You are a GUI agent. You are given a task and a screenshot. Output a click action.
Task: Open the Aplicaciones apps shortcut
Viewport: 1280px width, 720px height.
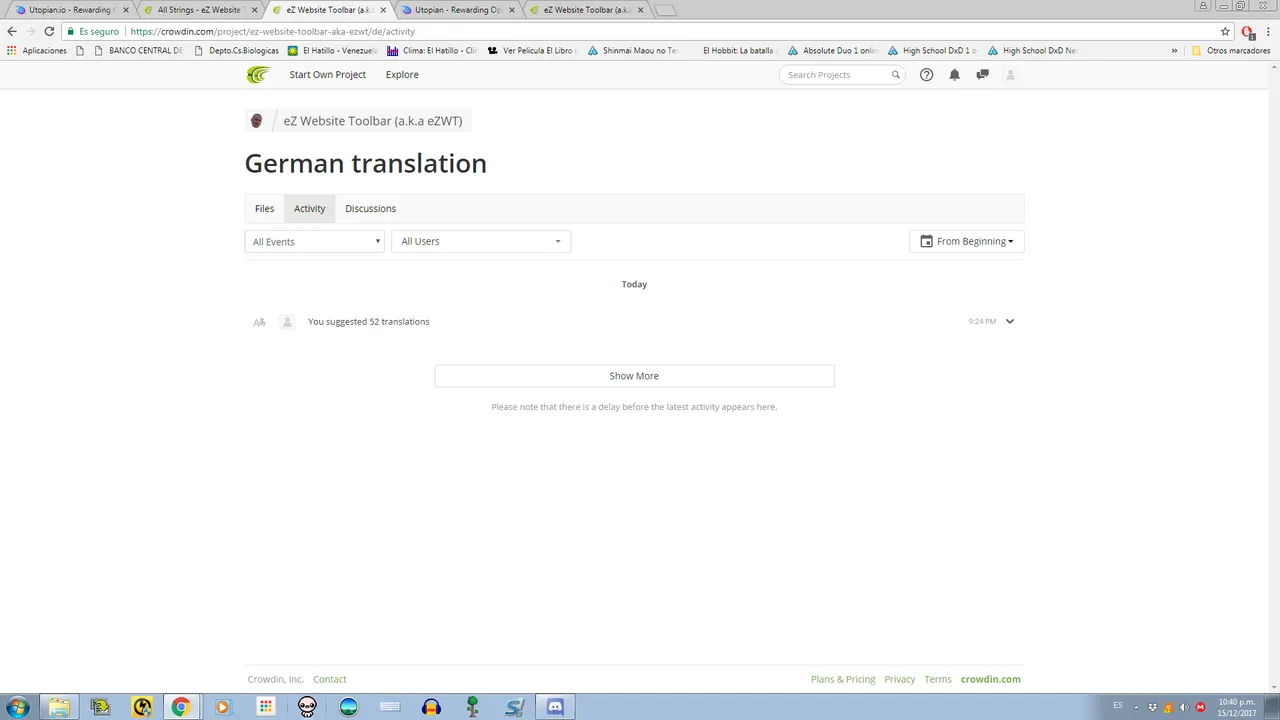(x=36, y=50)
